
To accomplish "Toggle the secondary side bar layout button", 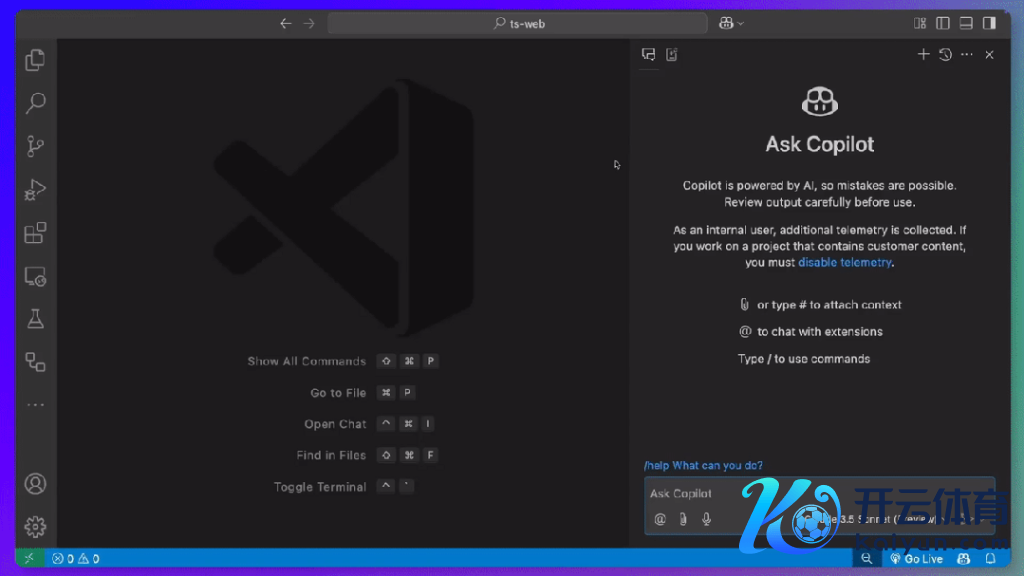I will (989, 23).
